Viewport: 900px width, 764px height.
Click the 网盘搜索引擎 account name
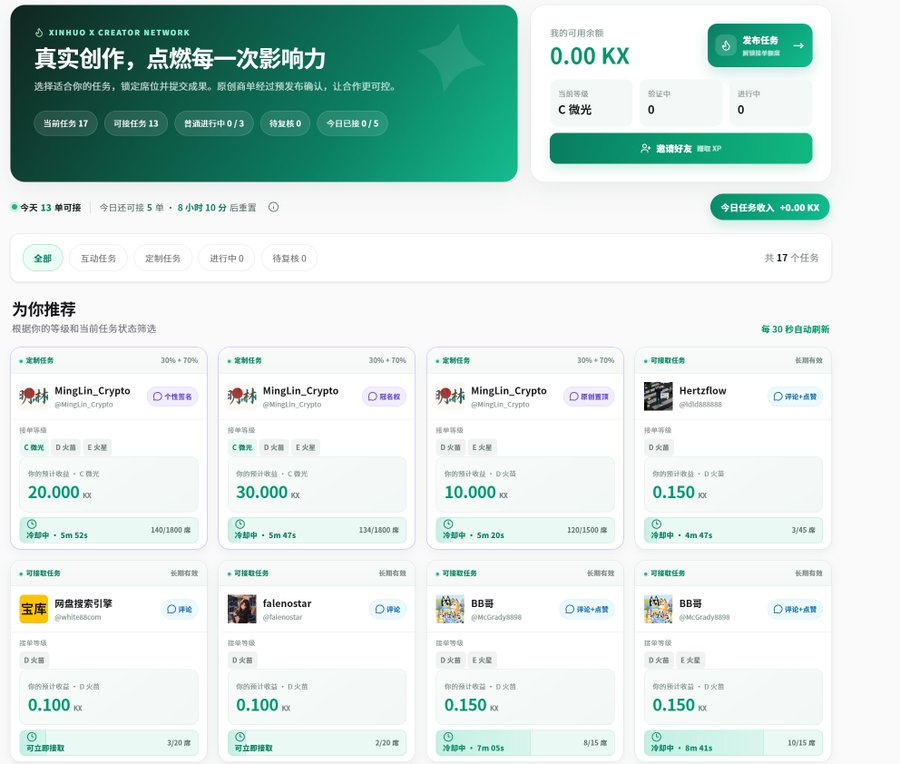click(x=83, y=603)
